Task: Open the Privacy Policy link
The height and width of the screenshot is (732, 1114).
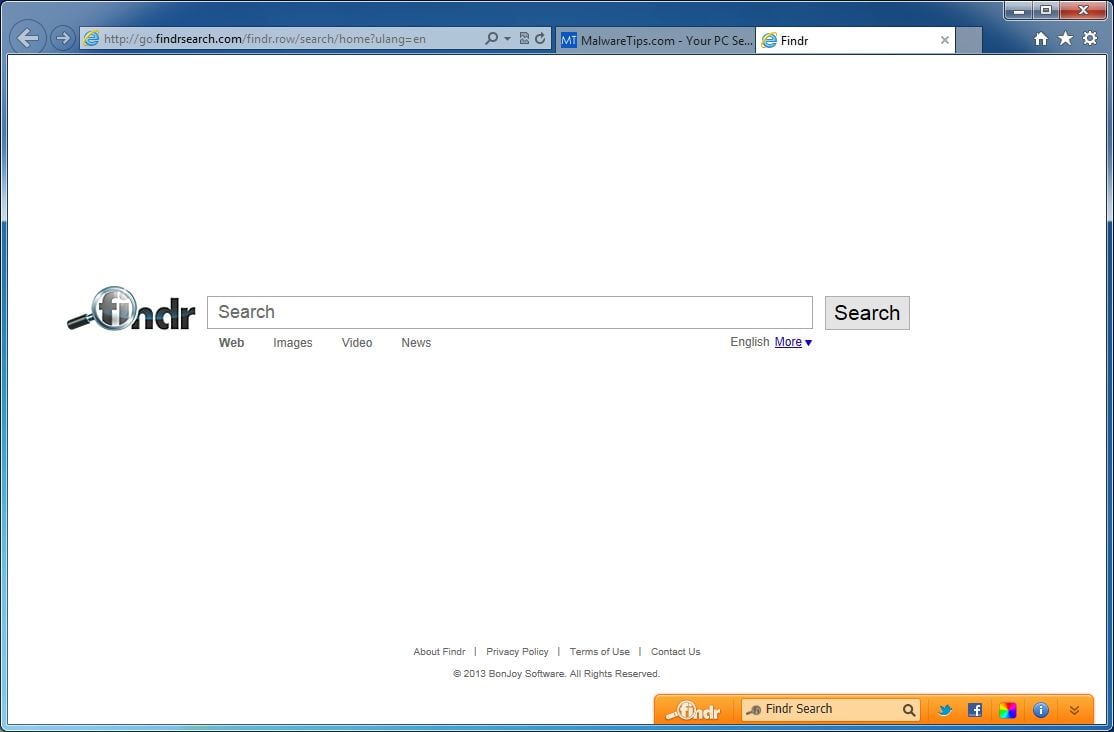Action: [x=517, y=652]
